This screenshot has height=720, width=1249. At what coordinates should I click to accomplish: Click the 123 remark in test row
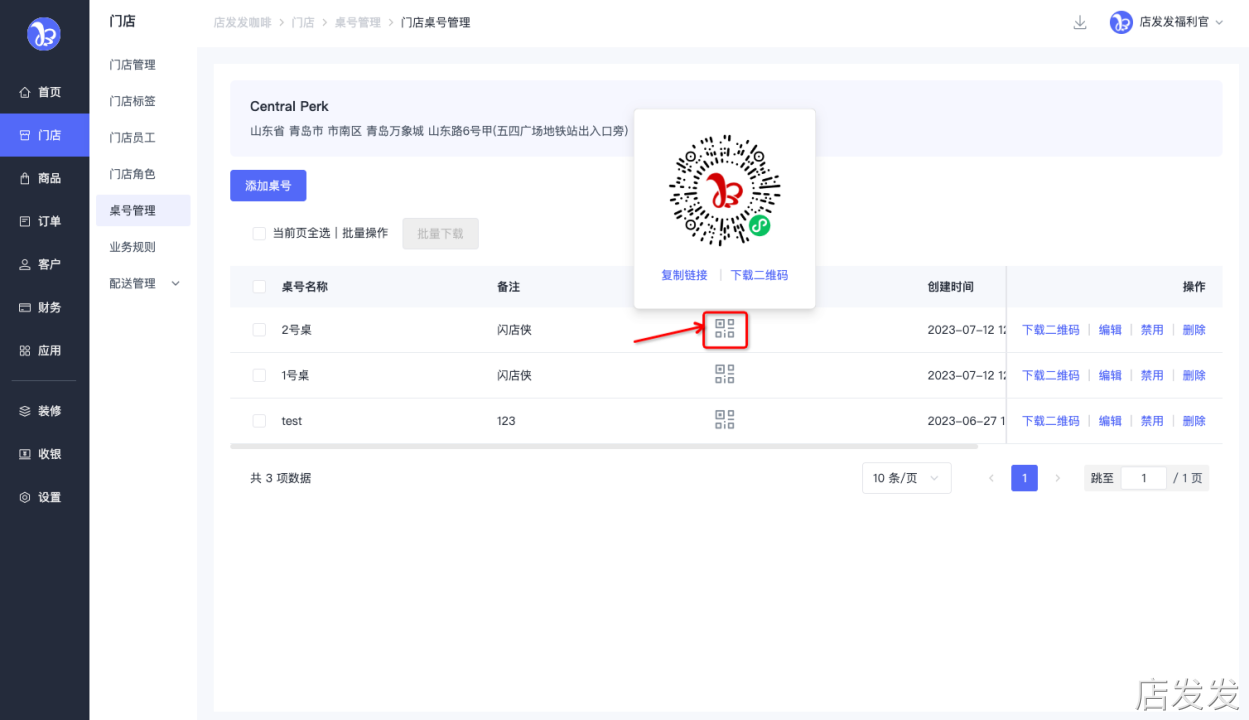[x=506, y=421]
